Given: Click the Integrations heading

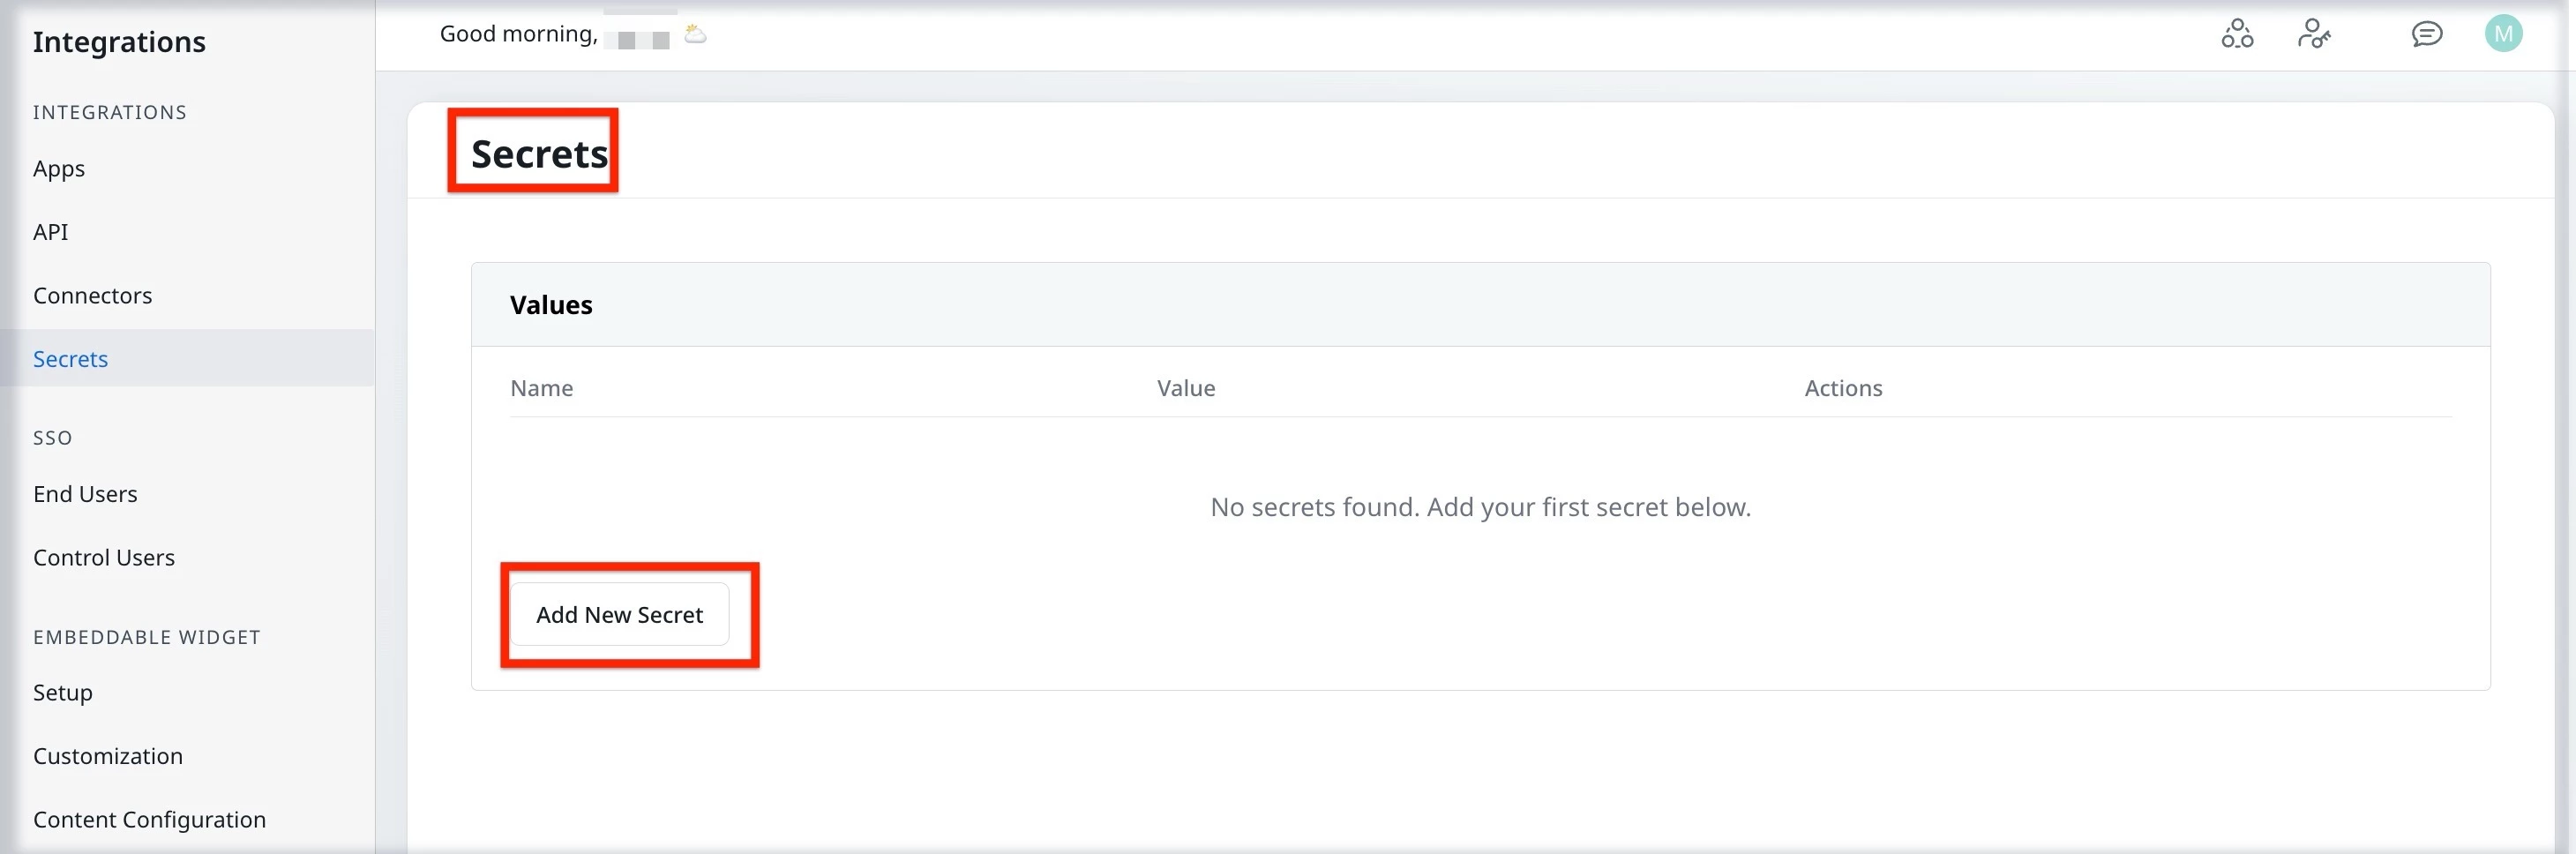Looking at the screenshot, I should tap(119, 41).
